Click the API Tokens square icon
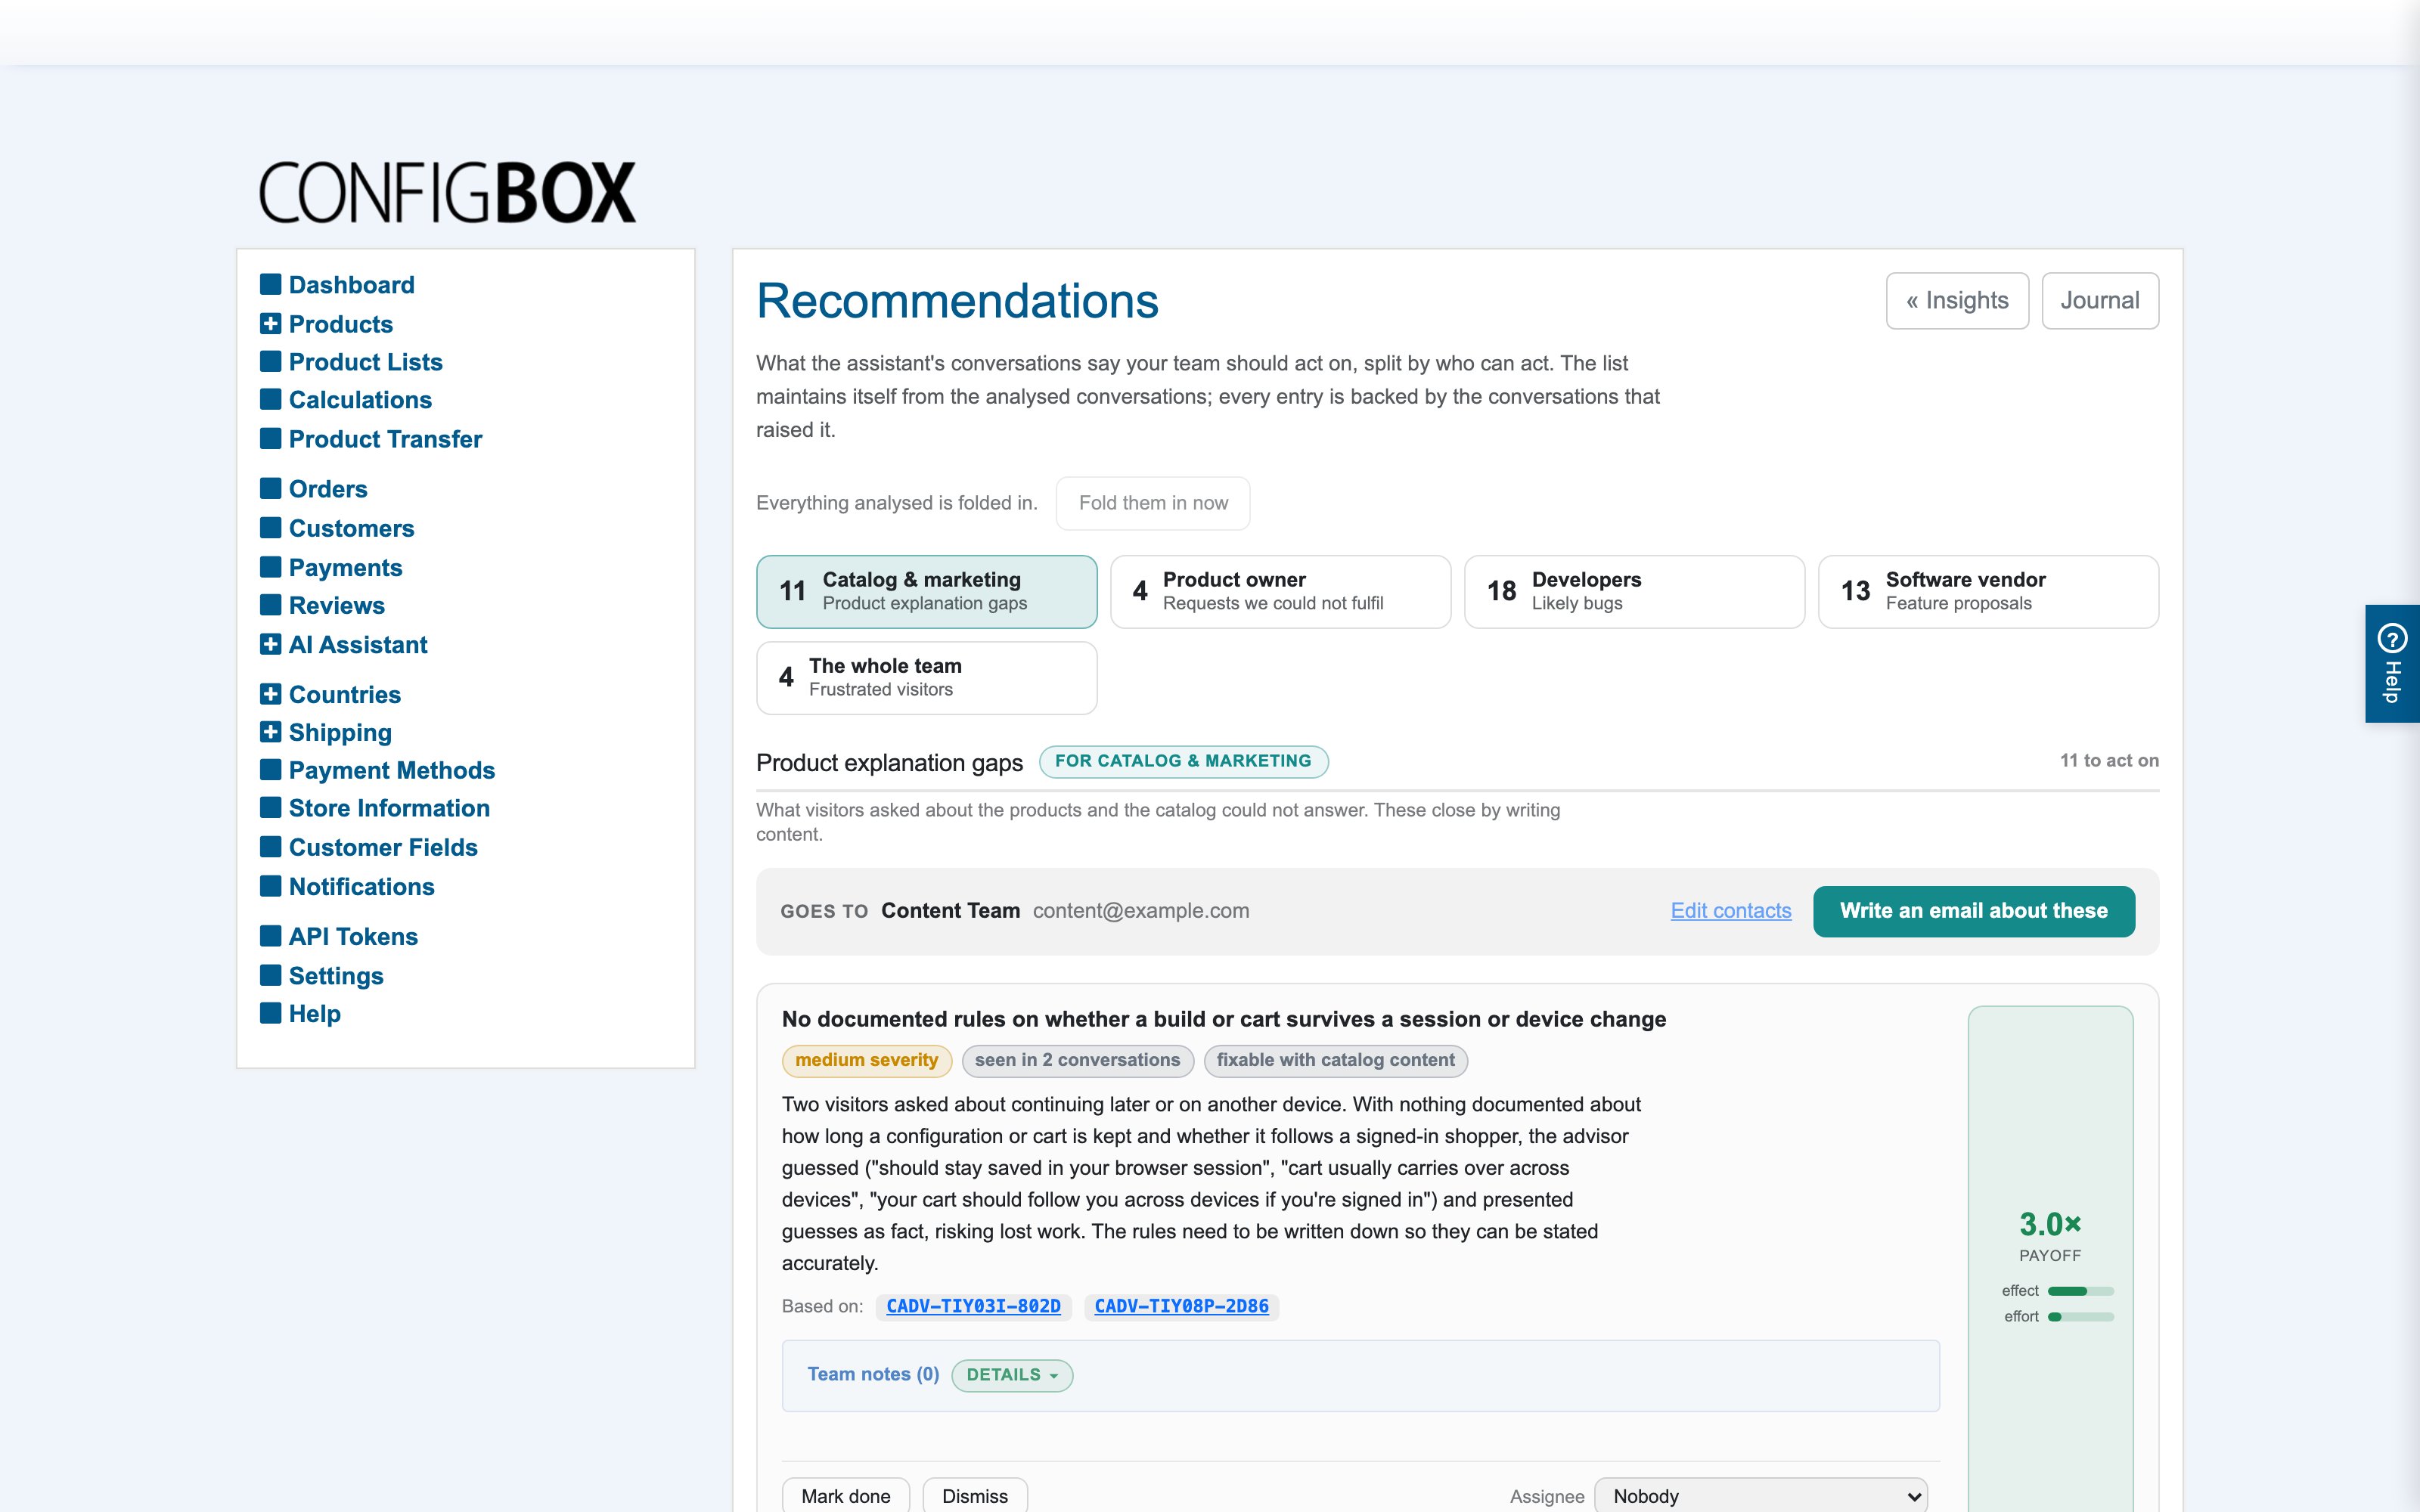 pos(270,936)
